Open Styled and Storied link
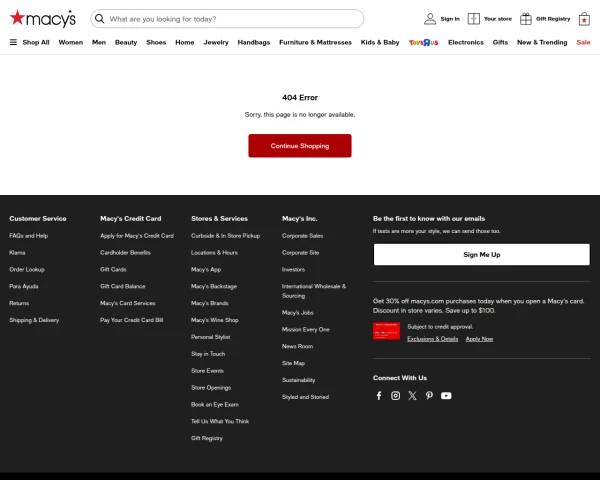Screen dimensions: 600x480 point(305,397)
